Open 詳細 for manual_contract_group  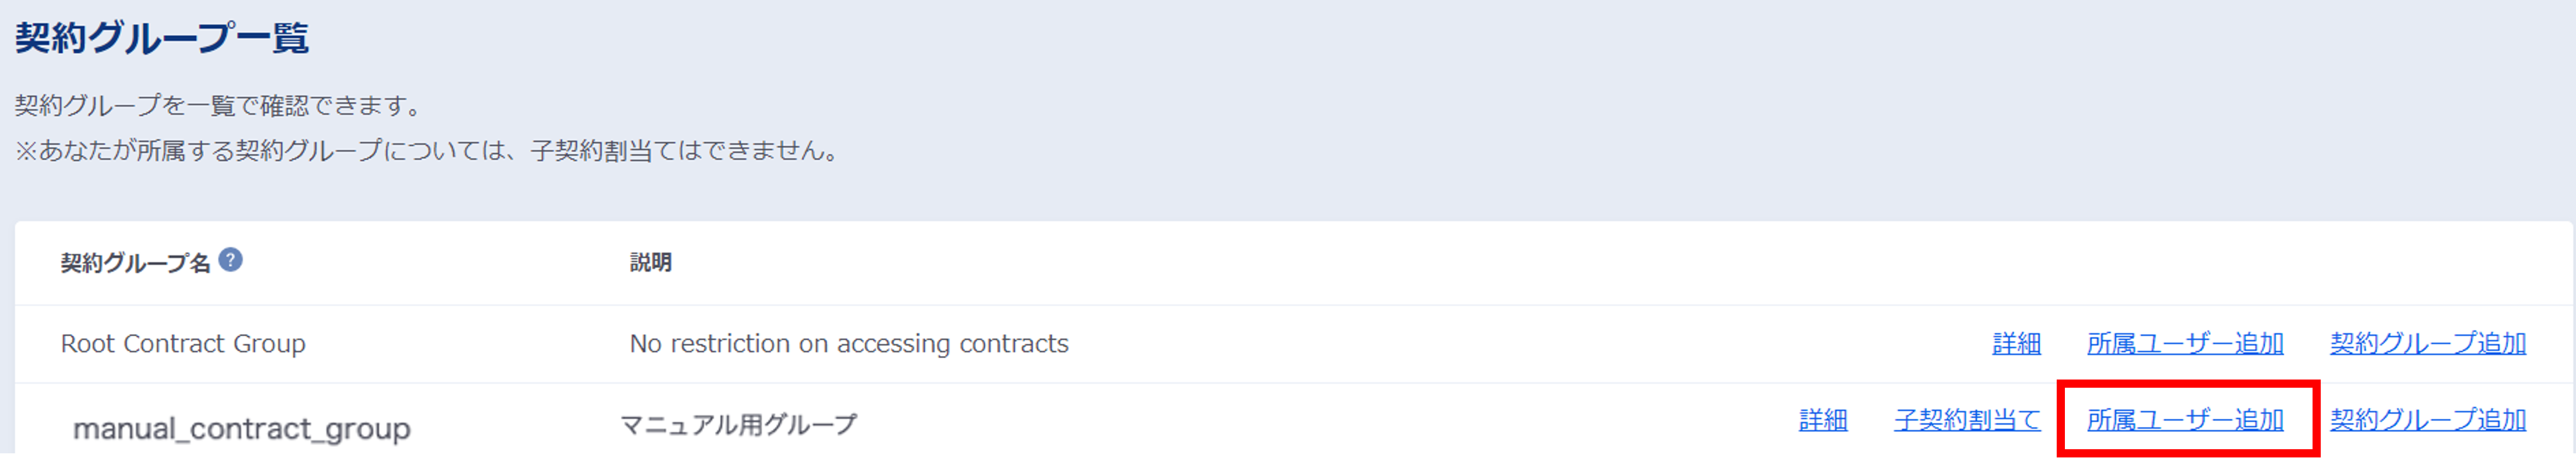(x=1823, y=421)
